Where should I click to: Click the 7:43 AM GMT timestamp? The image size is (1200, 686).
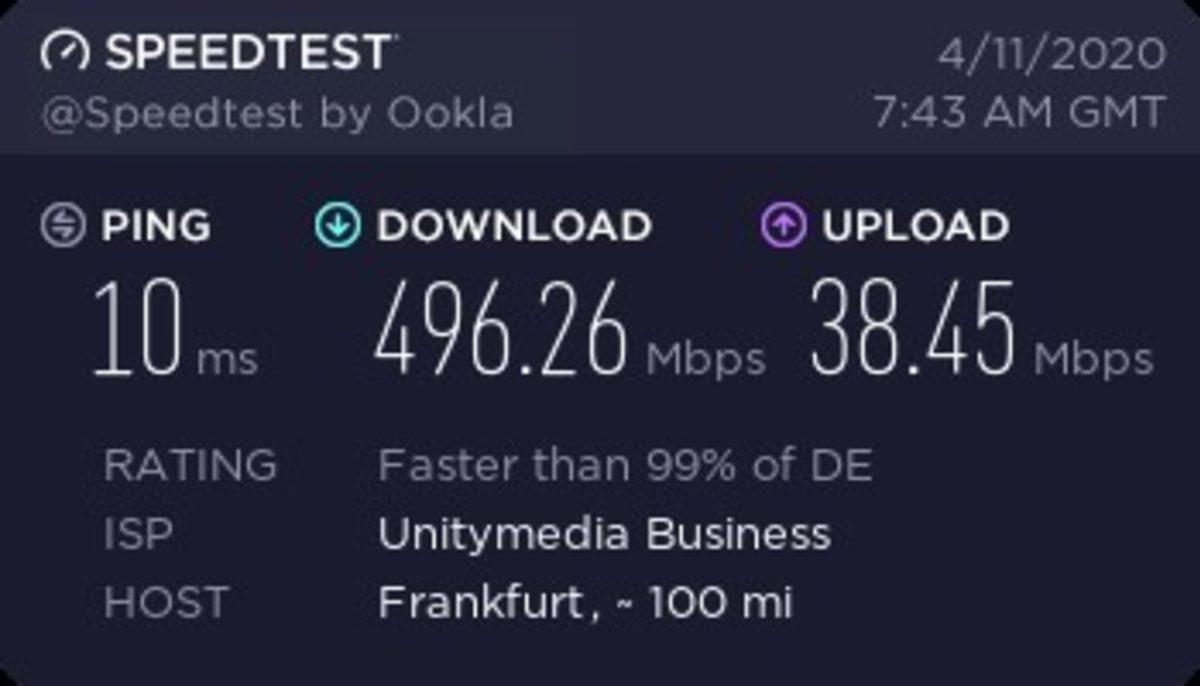point(1020,112)
